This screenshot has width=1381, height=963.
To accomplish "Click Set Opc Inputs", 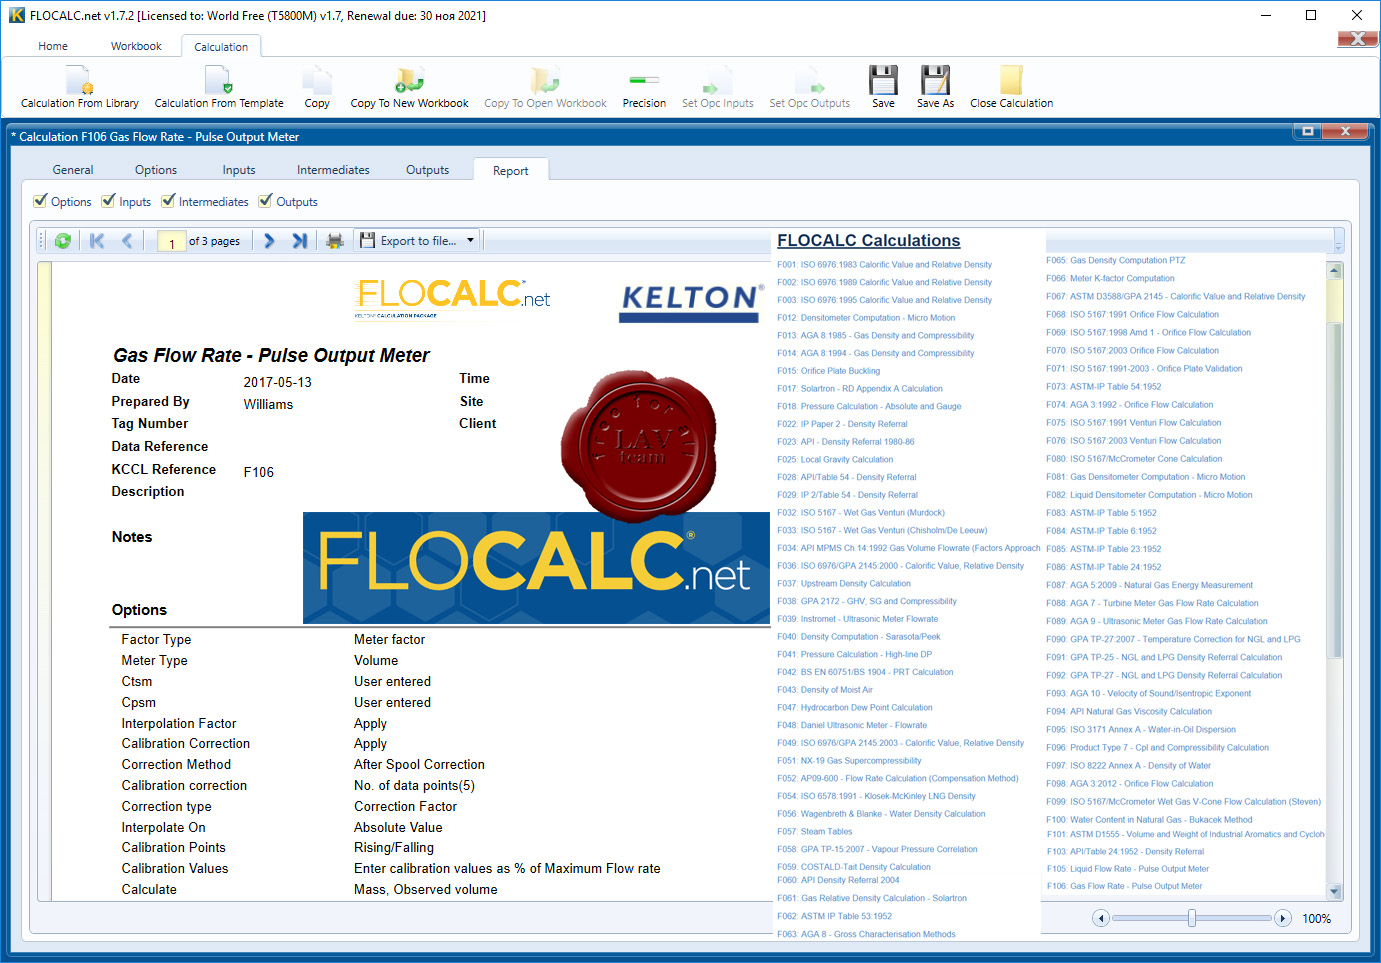I will tap(717, 87).
